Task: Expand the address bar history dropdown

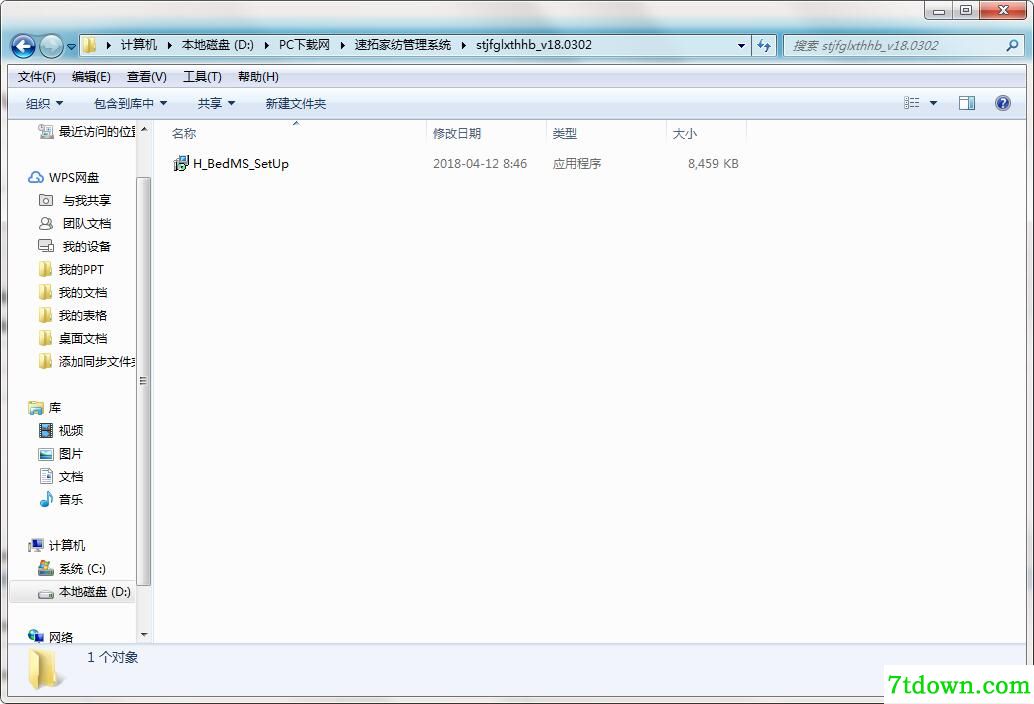Action: click(x=741, y=45)
